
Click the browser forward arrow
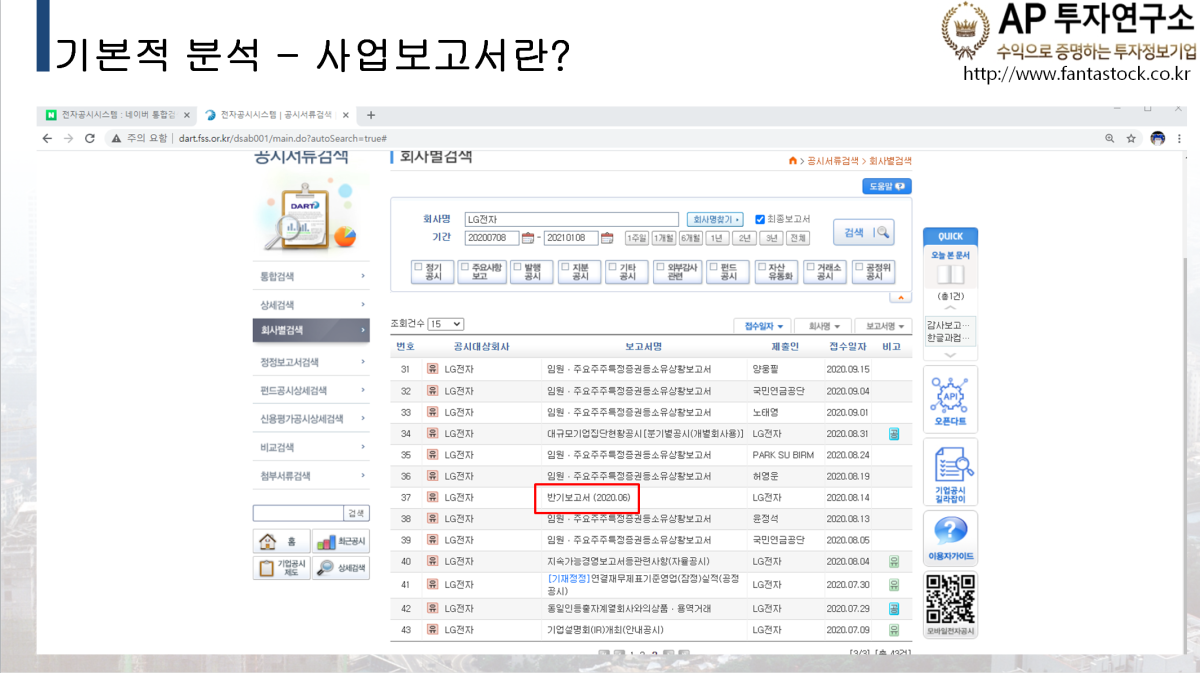click(67, 138)
